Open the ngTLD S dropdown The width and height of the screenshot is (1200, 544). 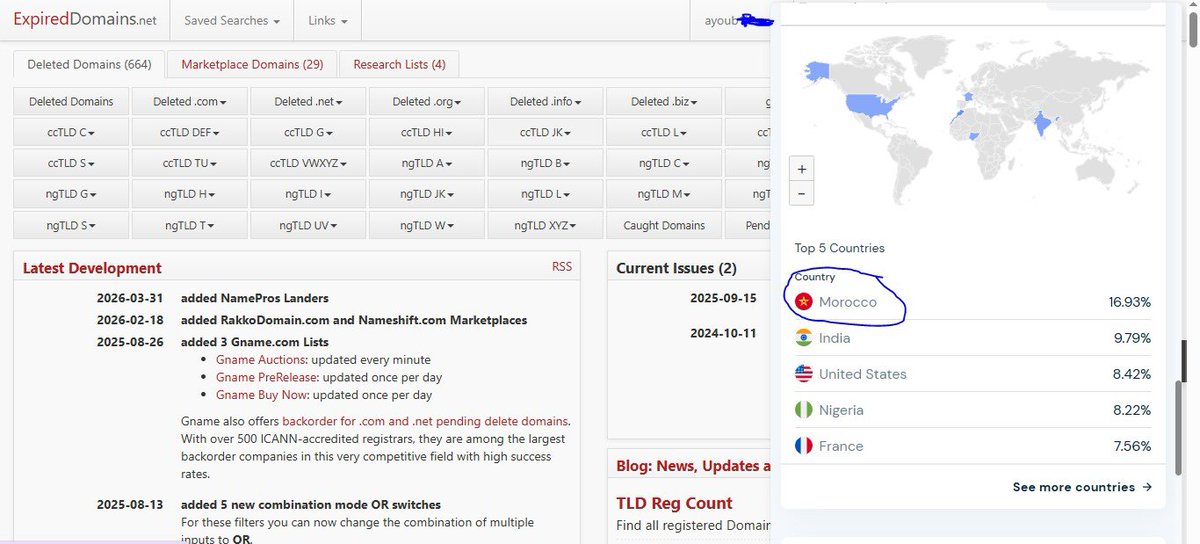click(71, 225)
